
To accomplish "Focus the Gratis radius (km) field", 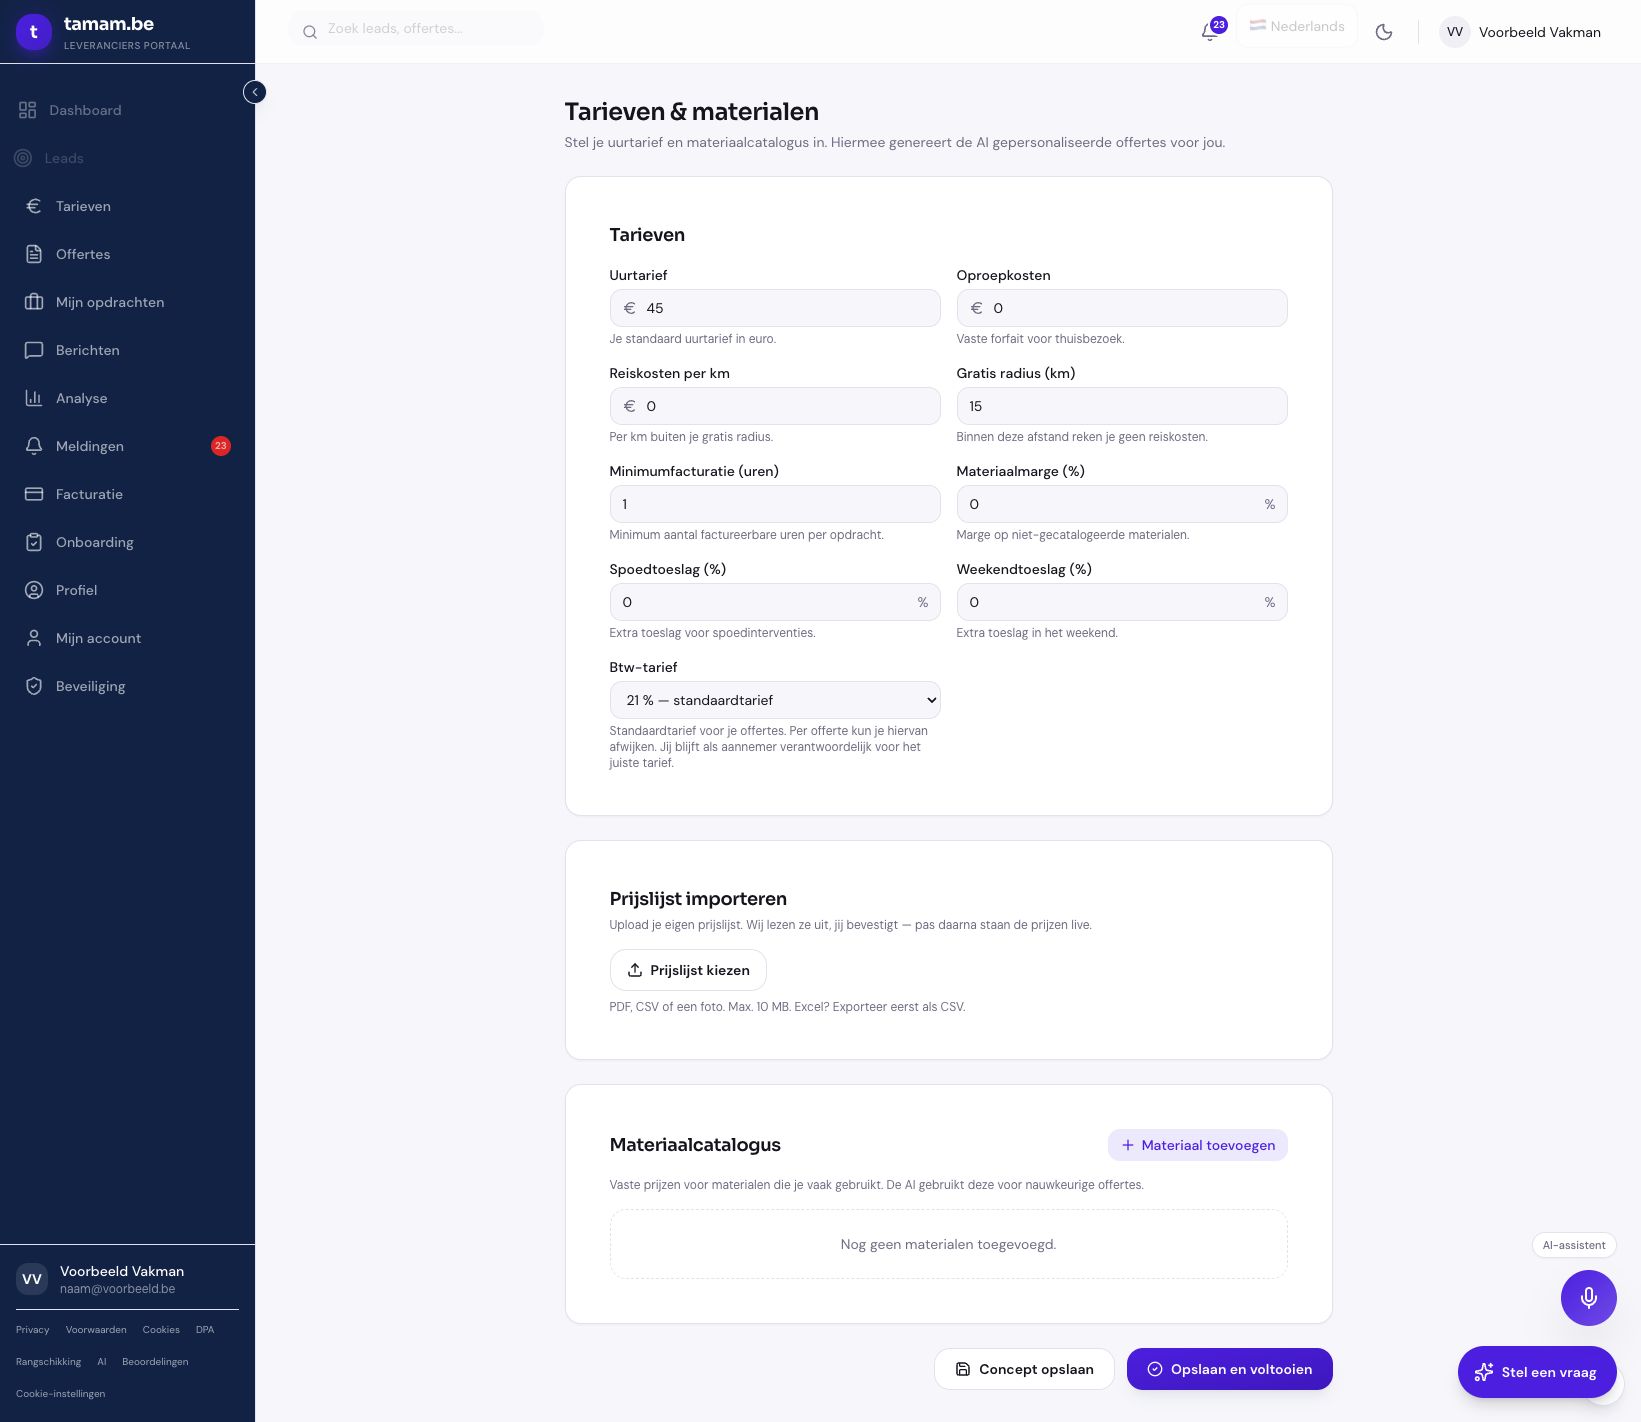I will coord(1122,406).
